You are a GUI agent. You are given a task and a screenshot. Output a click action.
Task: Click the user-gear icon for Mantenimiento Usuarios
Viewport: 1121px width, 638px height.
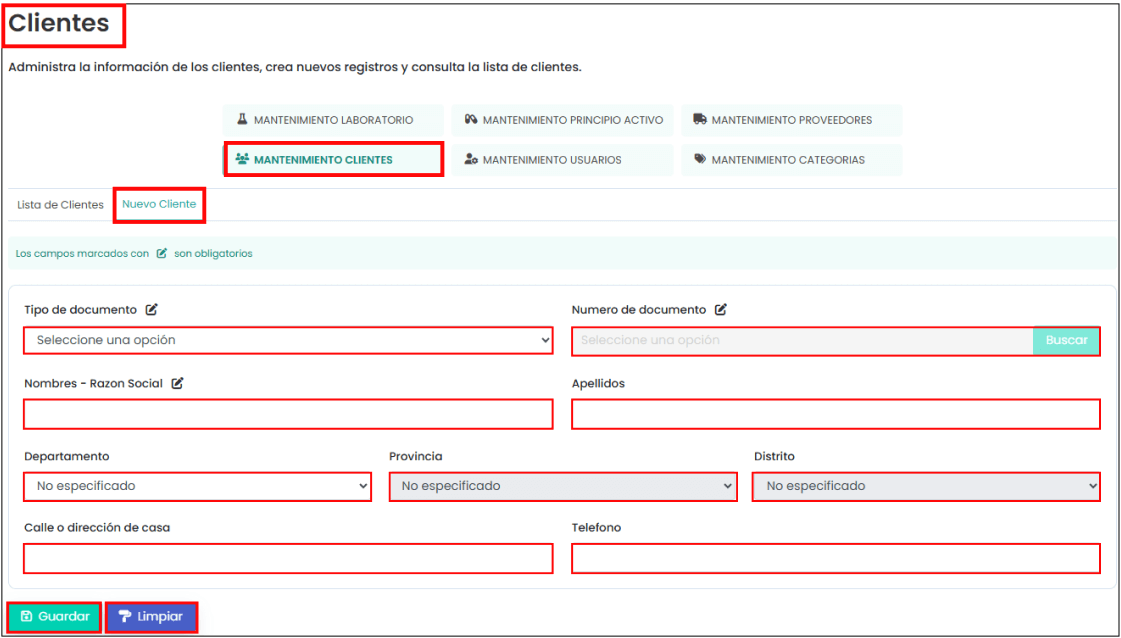click(x=471, y=159)
